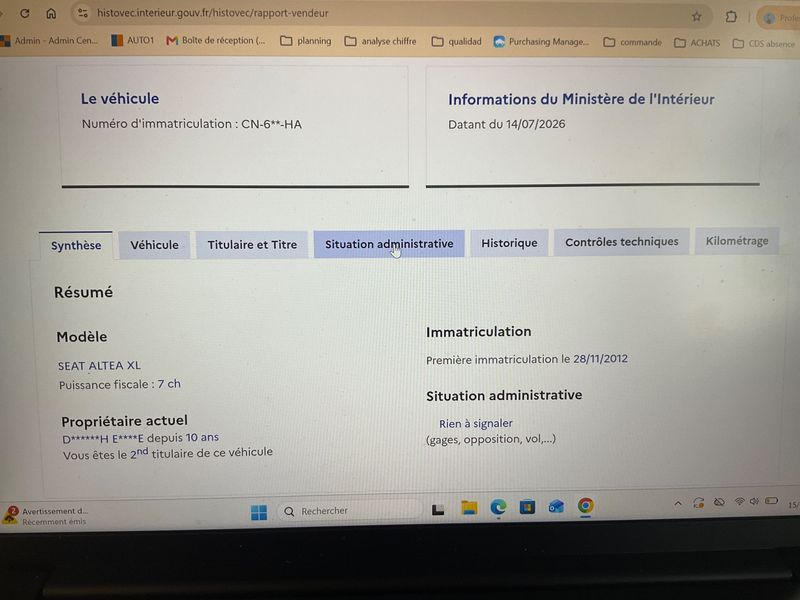Image resolution: width=800 pixels, height=600 pixels.
Task: Click the D******H E****E depuis 10 ans text
Action: pos(140,438)
